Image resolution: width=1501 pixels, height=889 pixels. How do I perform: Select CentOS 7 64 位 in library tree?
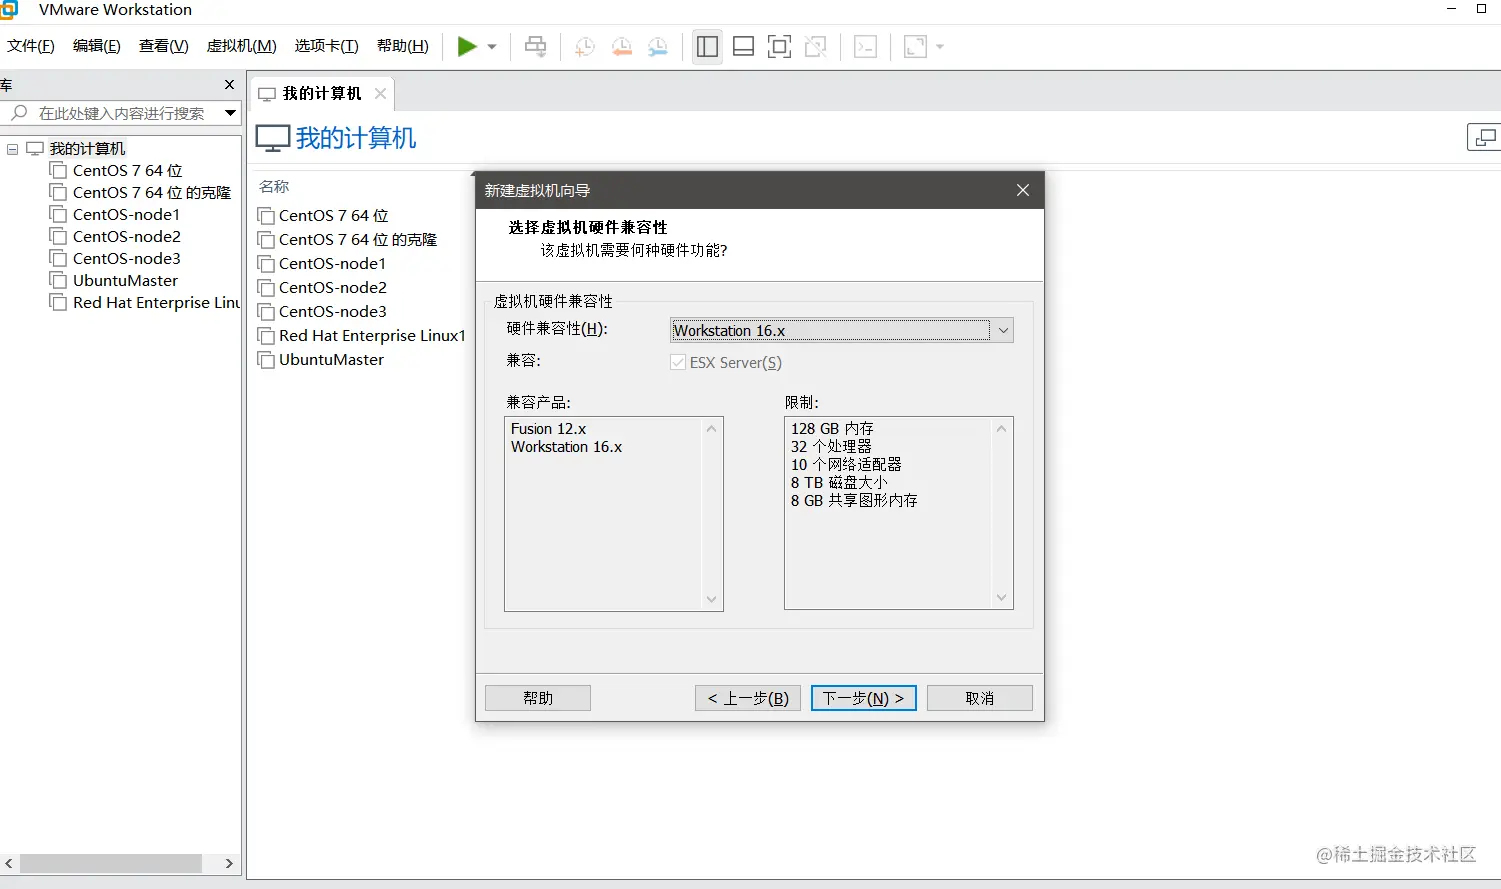[127, 170]
